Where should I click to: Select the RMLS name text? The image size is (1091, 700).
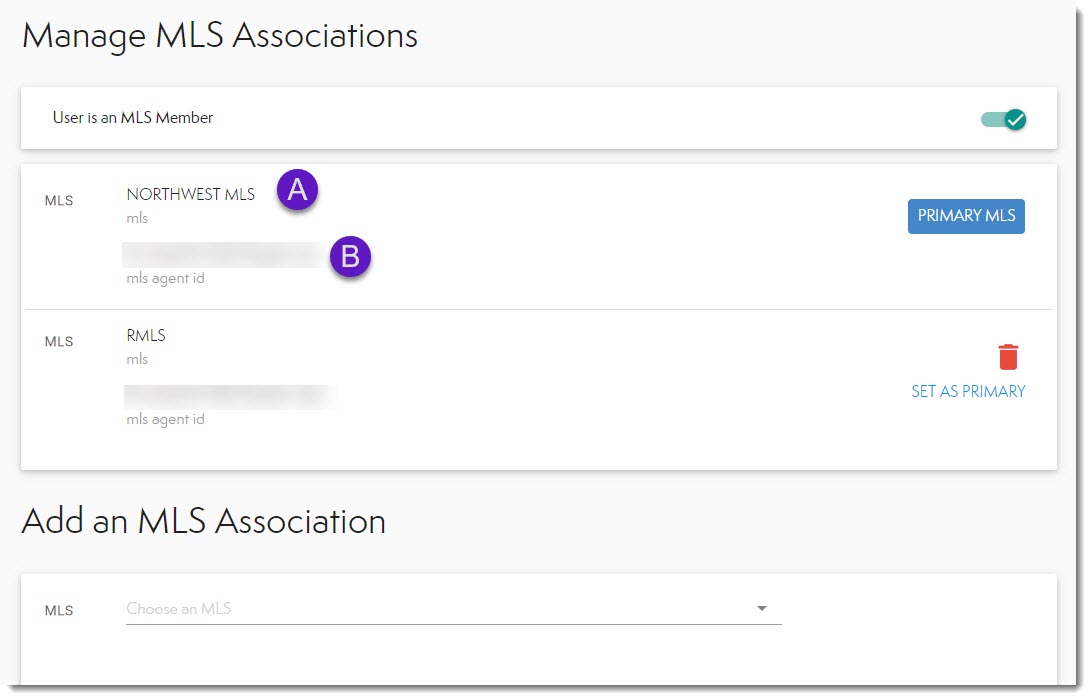click(x=146, y=336)
